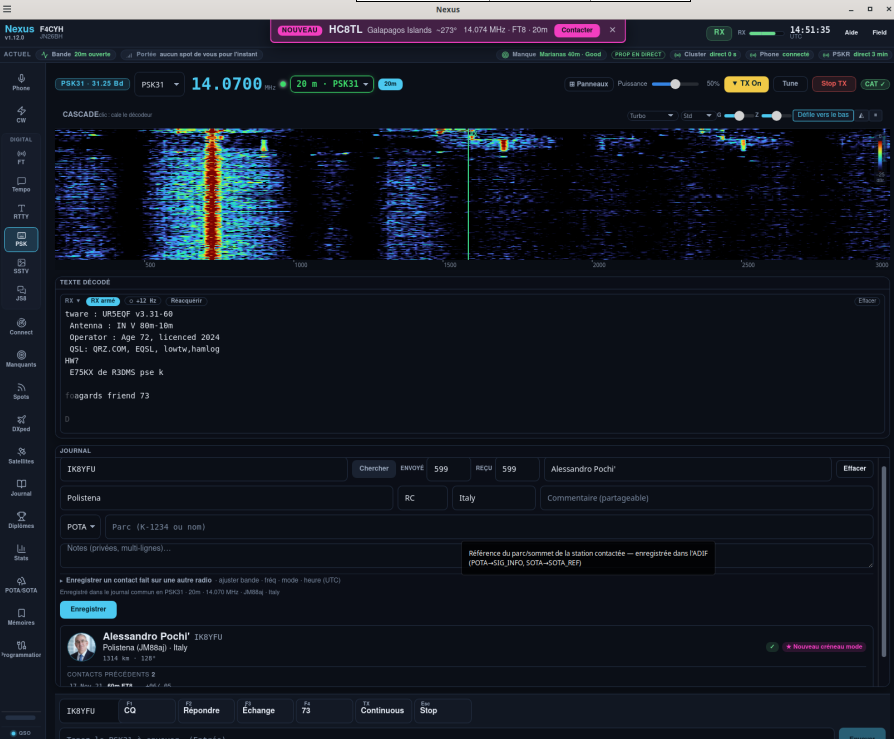This screenshot has height=739, width=894.
Task: Toggle the RX armé pill
Action: click(103, 301)
